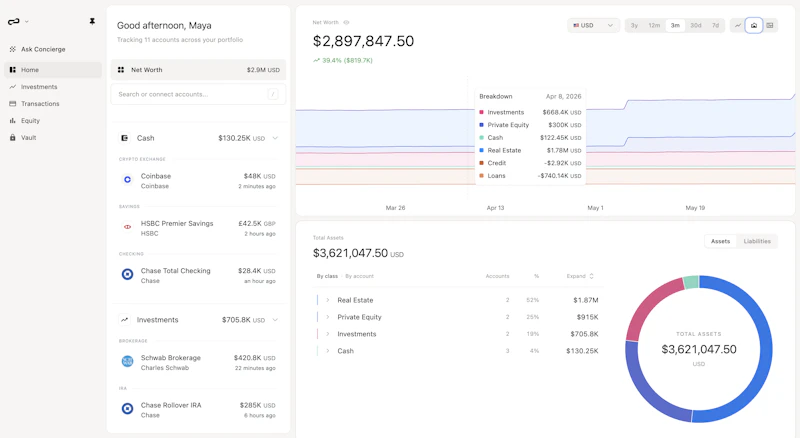Image resolution: width=800 pixels, height=438 pixels.
Task: Click the app logo in the sidebar
Action: point(14,21)
